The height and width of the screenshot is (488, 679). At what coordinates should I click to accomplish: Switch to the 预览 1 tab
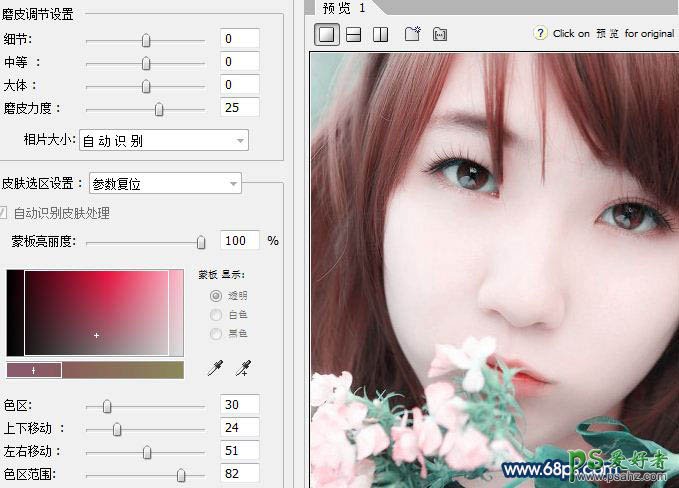[x=341, y=8]
